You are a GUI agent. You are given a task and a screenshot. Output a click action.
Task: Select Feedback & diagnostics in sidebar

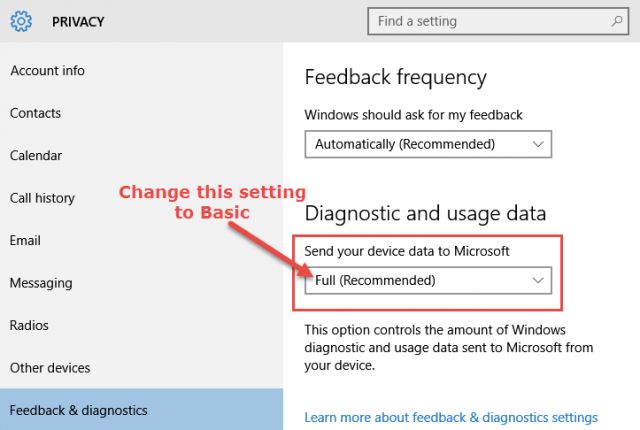click(141, 409)
